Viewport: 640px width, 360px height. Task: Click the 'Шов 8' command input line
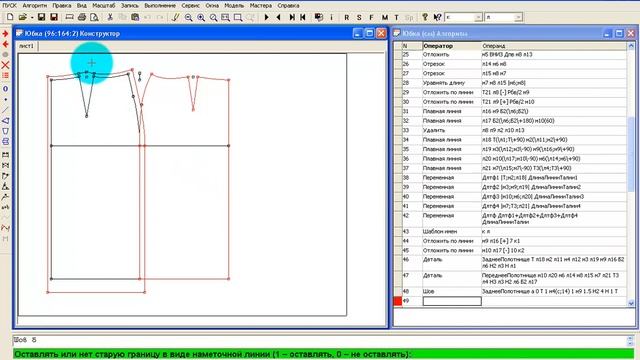pos(320,340)
